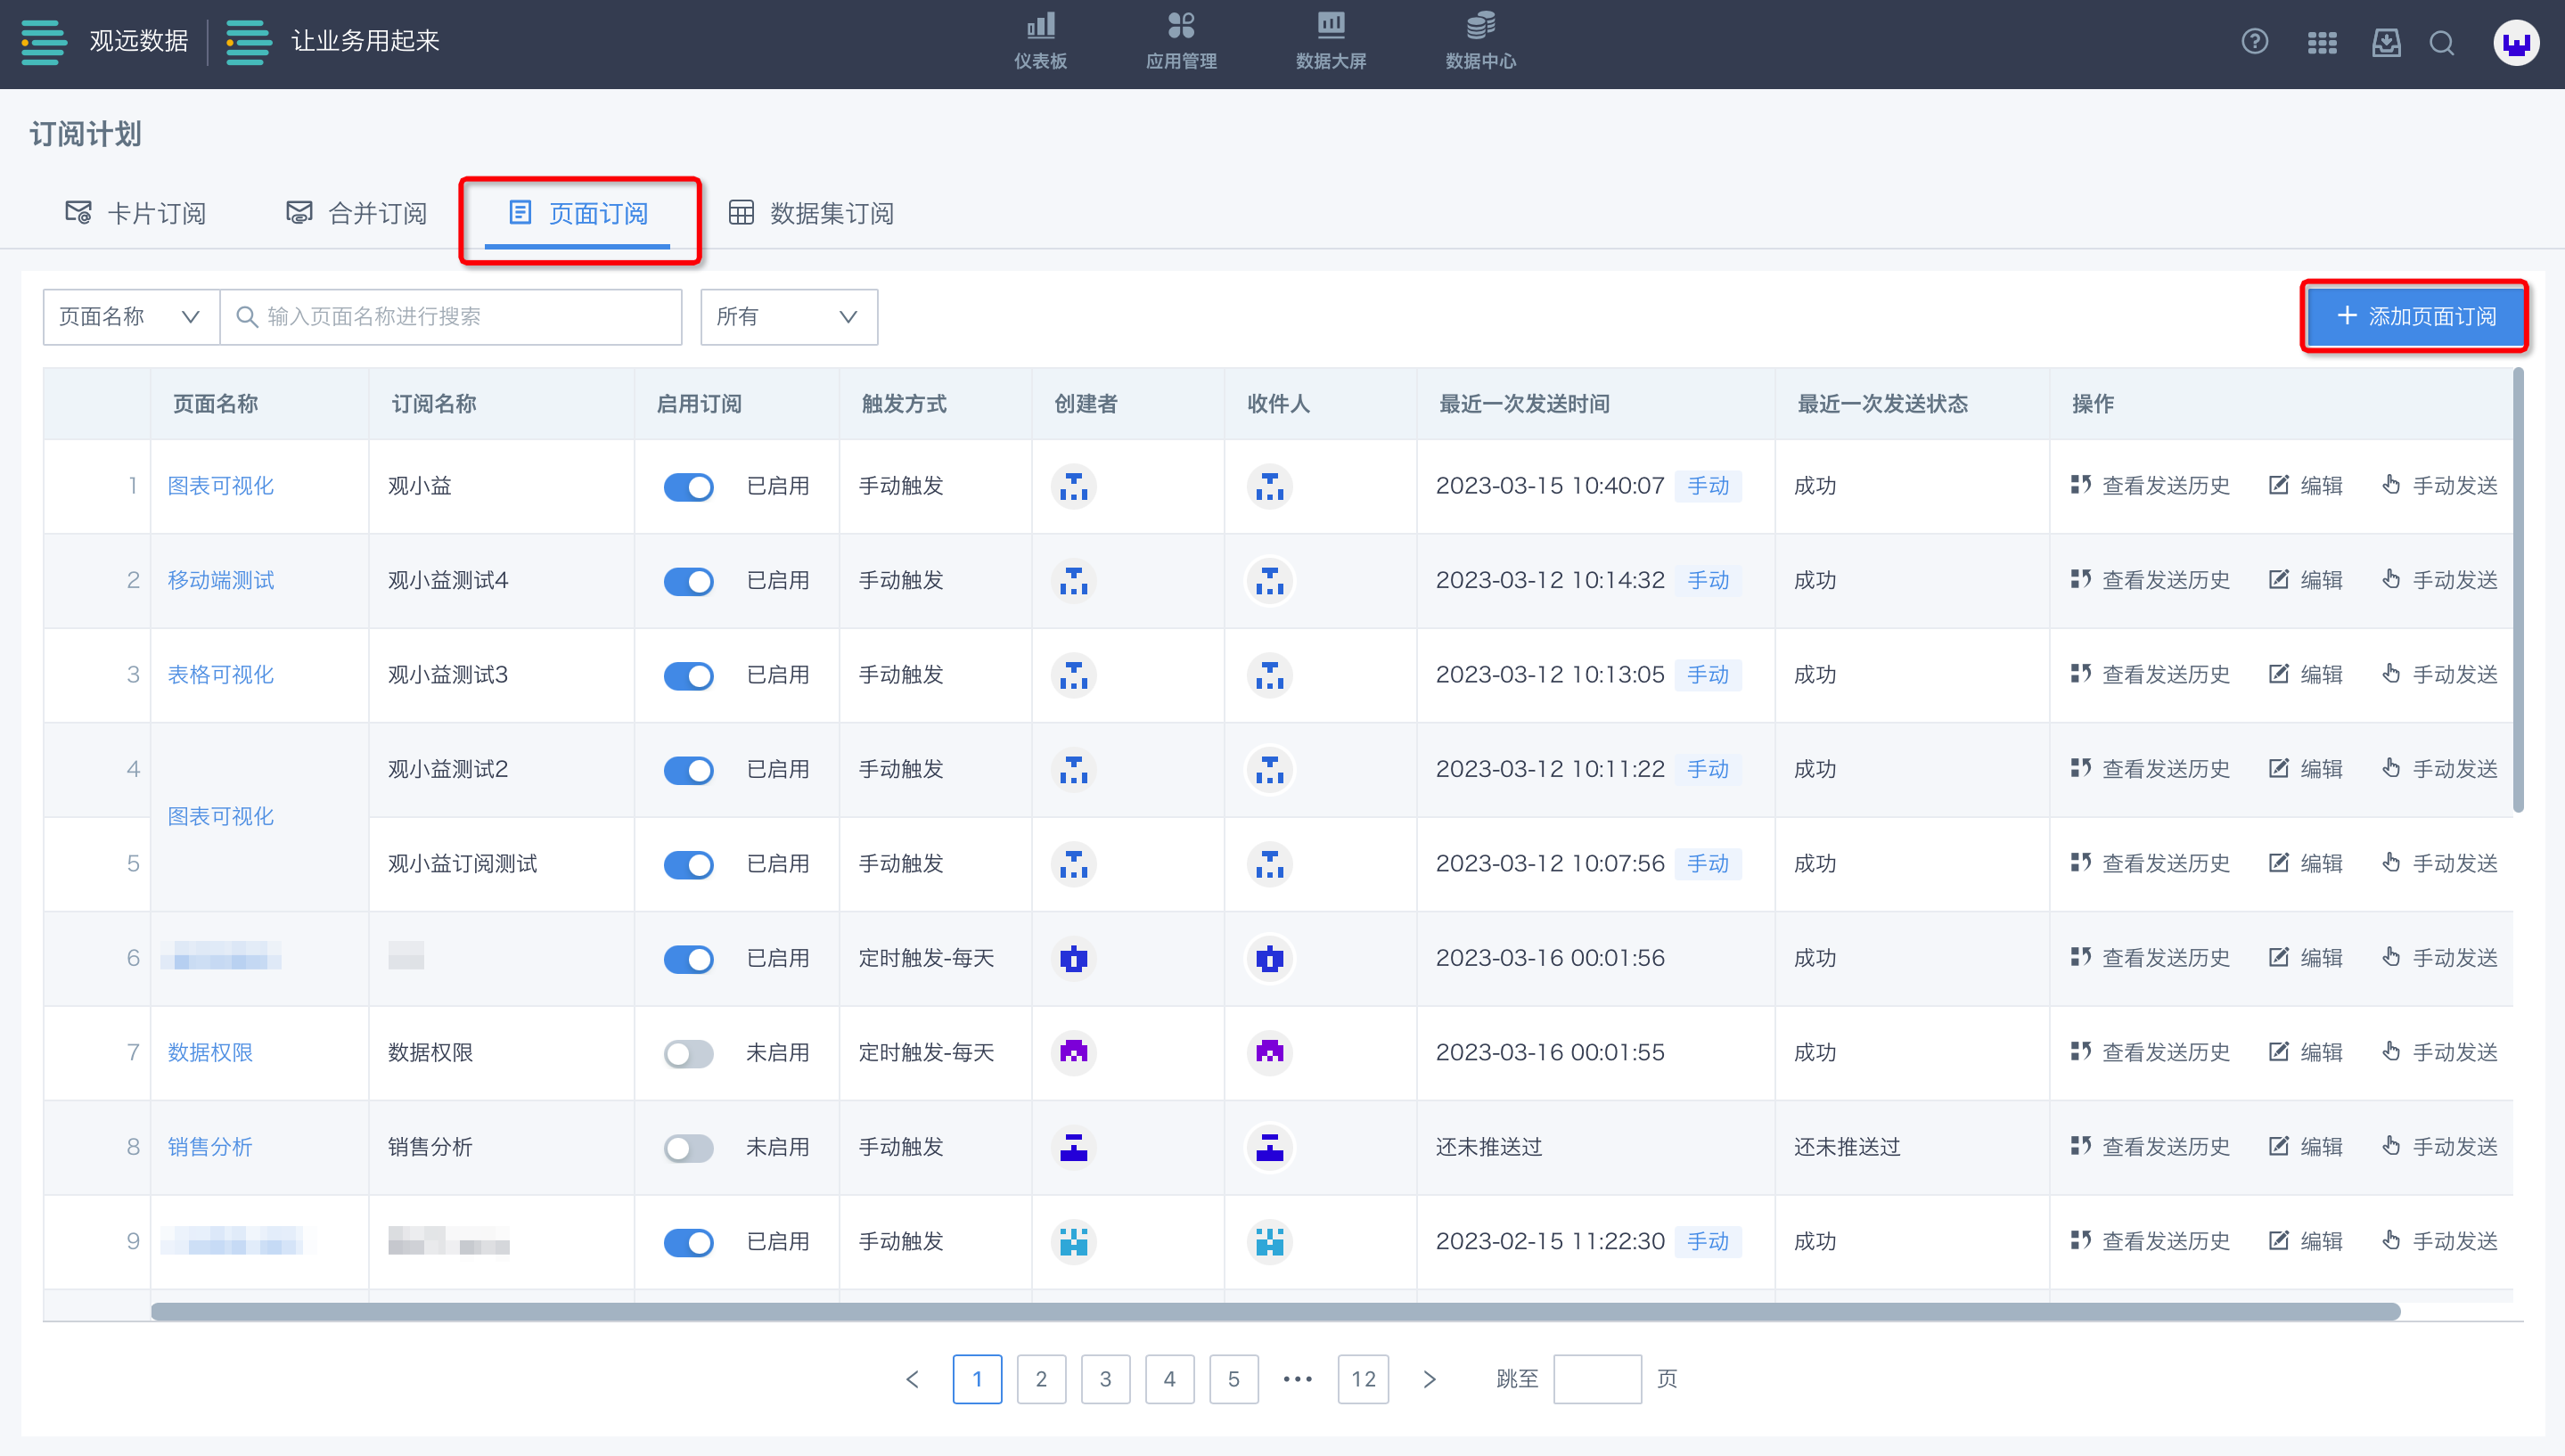Disable the 观小益 subscription toggle
Screen dimensions: 2565x1456
coord(688,487)
